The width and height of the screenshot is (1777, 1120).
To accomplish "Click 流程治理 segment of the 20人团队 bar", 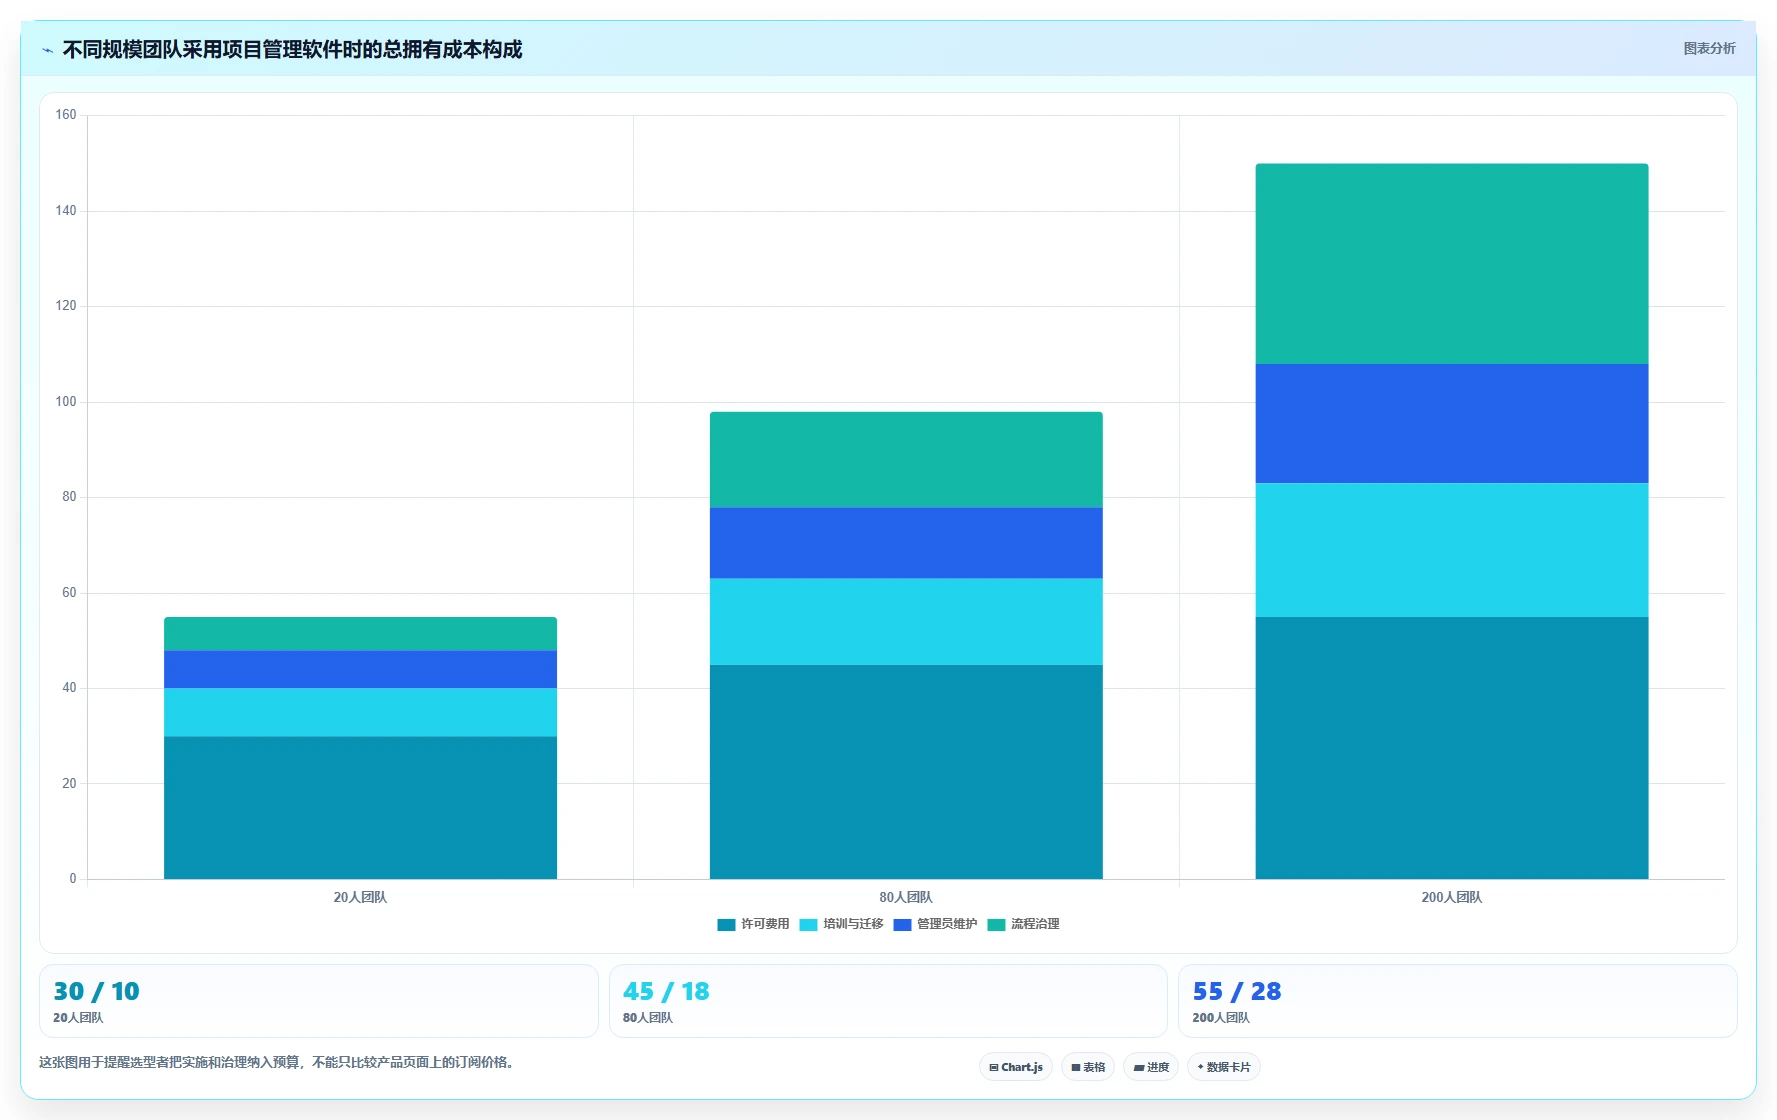I will coord(360,634).
